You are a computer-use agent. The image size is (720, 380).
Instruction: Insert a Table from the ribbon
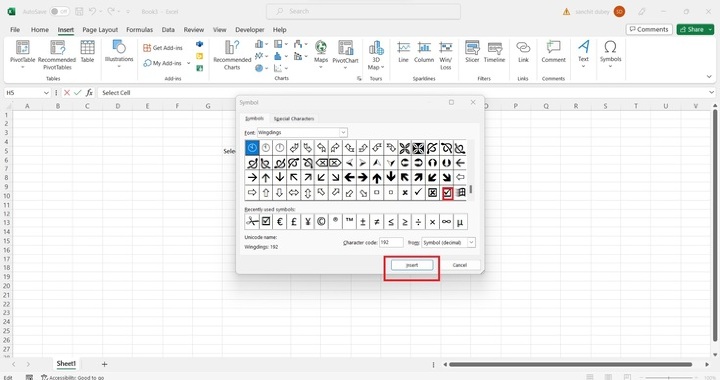[87, 51]
